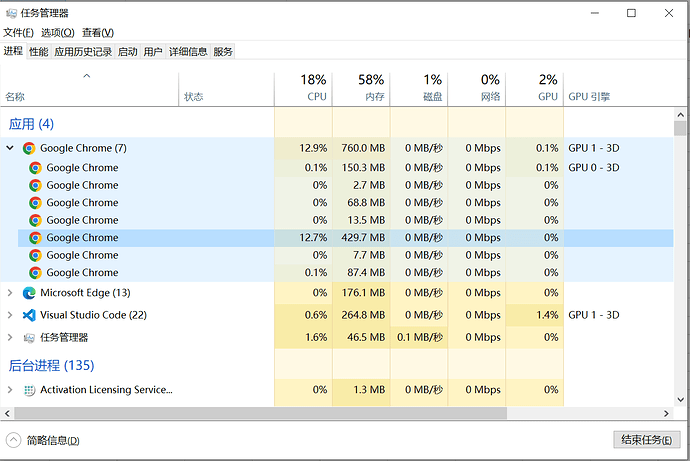Collapse the Google Chrome (7) group
This screenshot has width=690, height=461.
click(x=10, y=148)
